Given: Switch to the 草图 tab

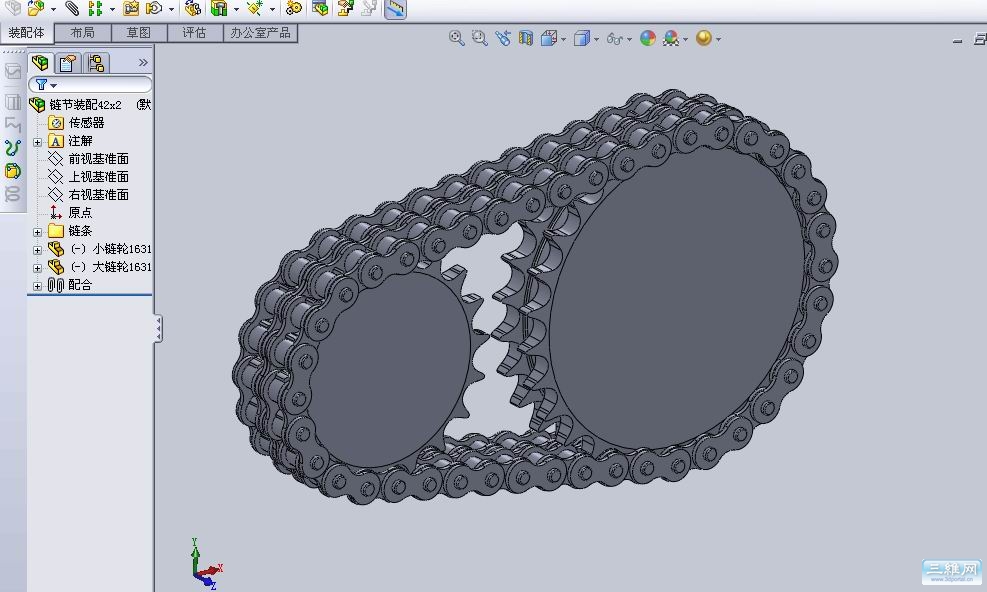Looking at the screenshot, I should tap(138, 33).
